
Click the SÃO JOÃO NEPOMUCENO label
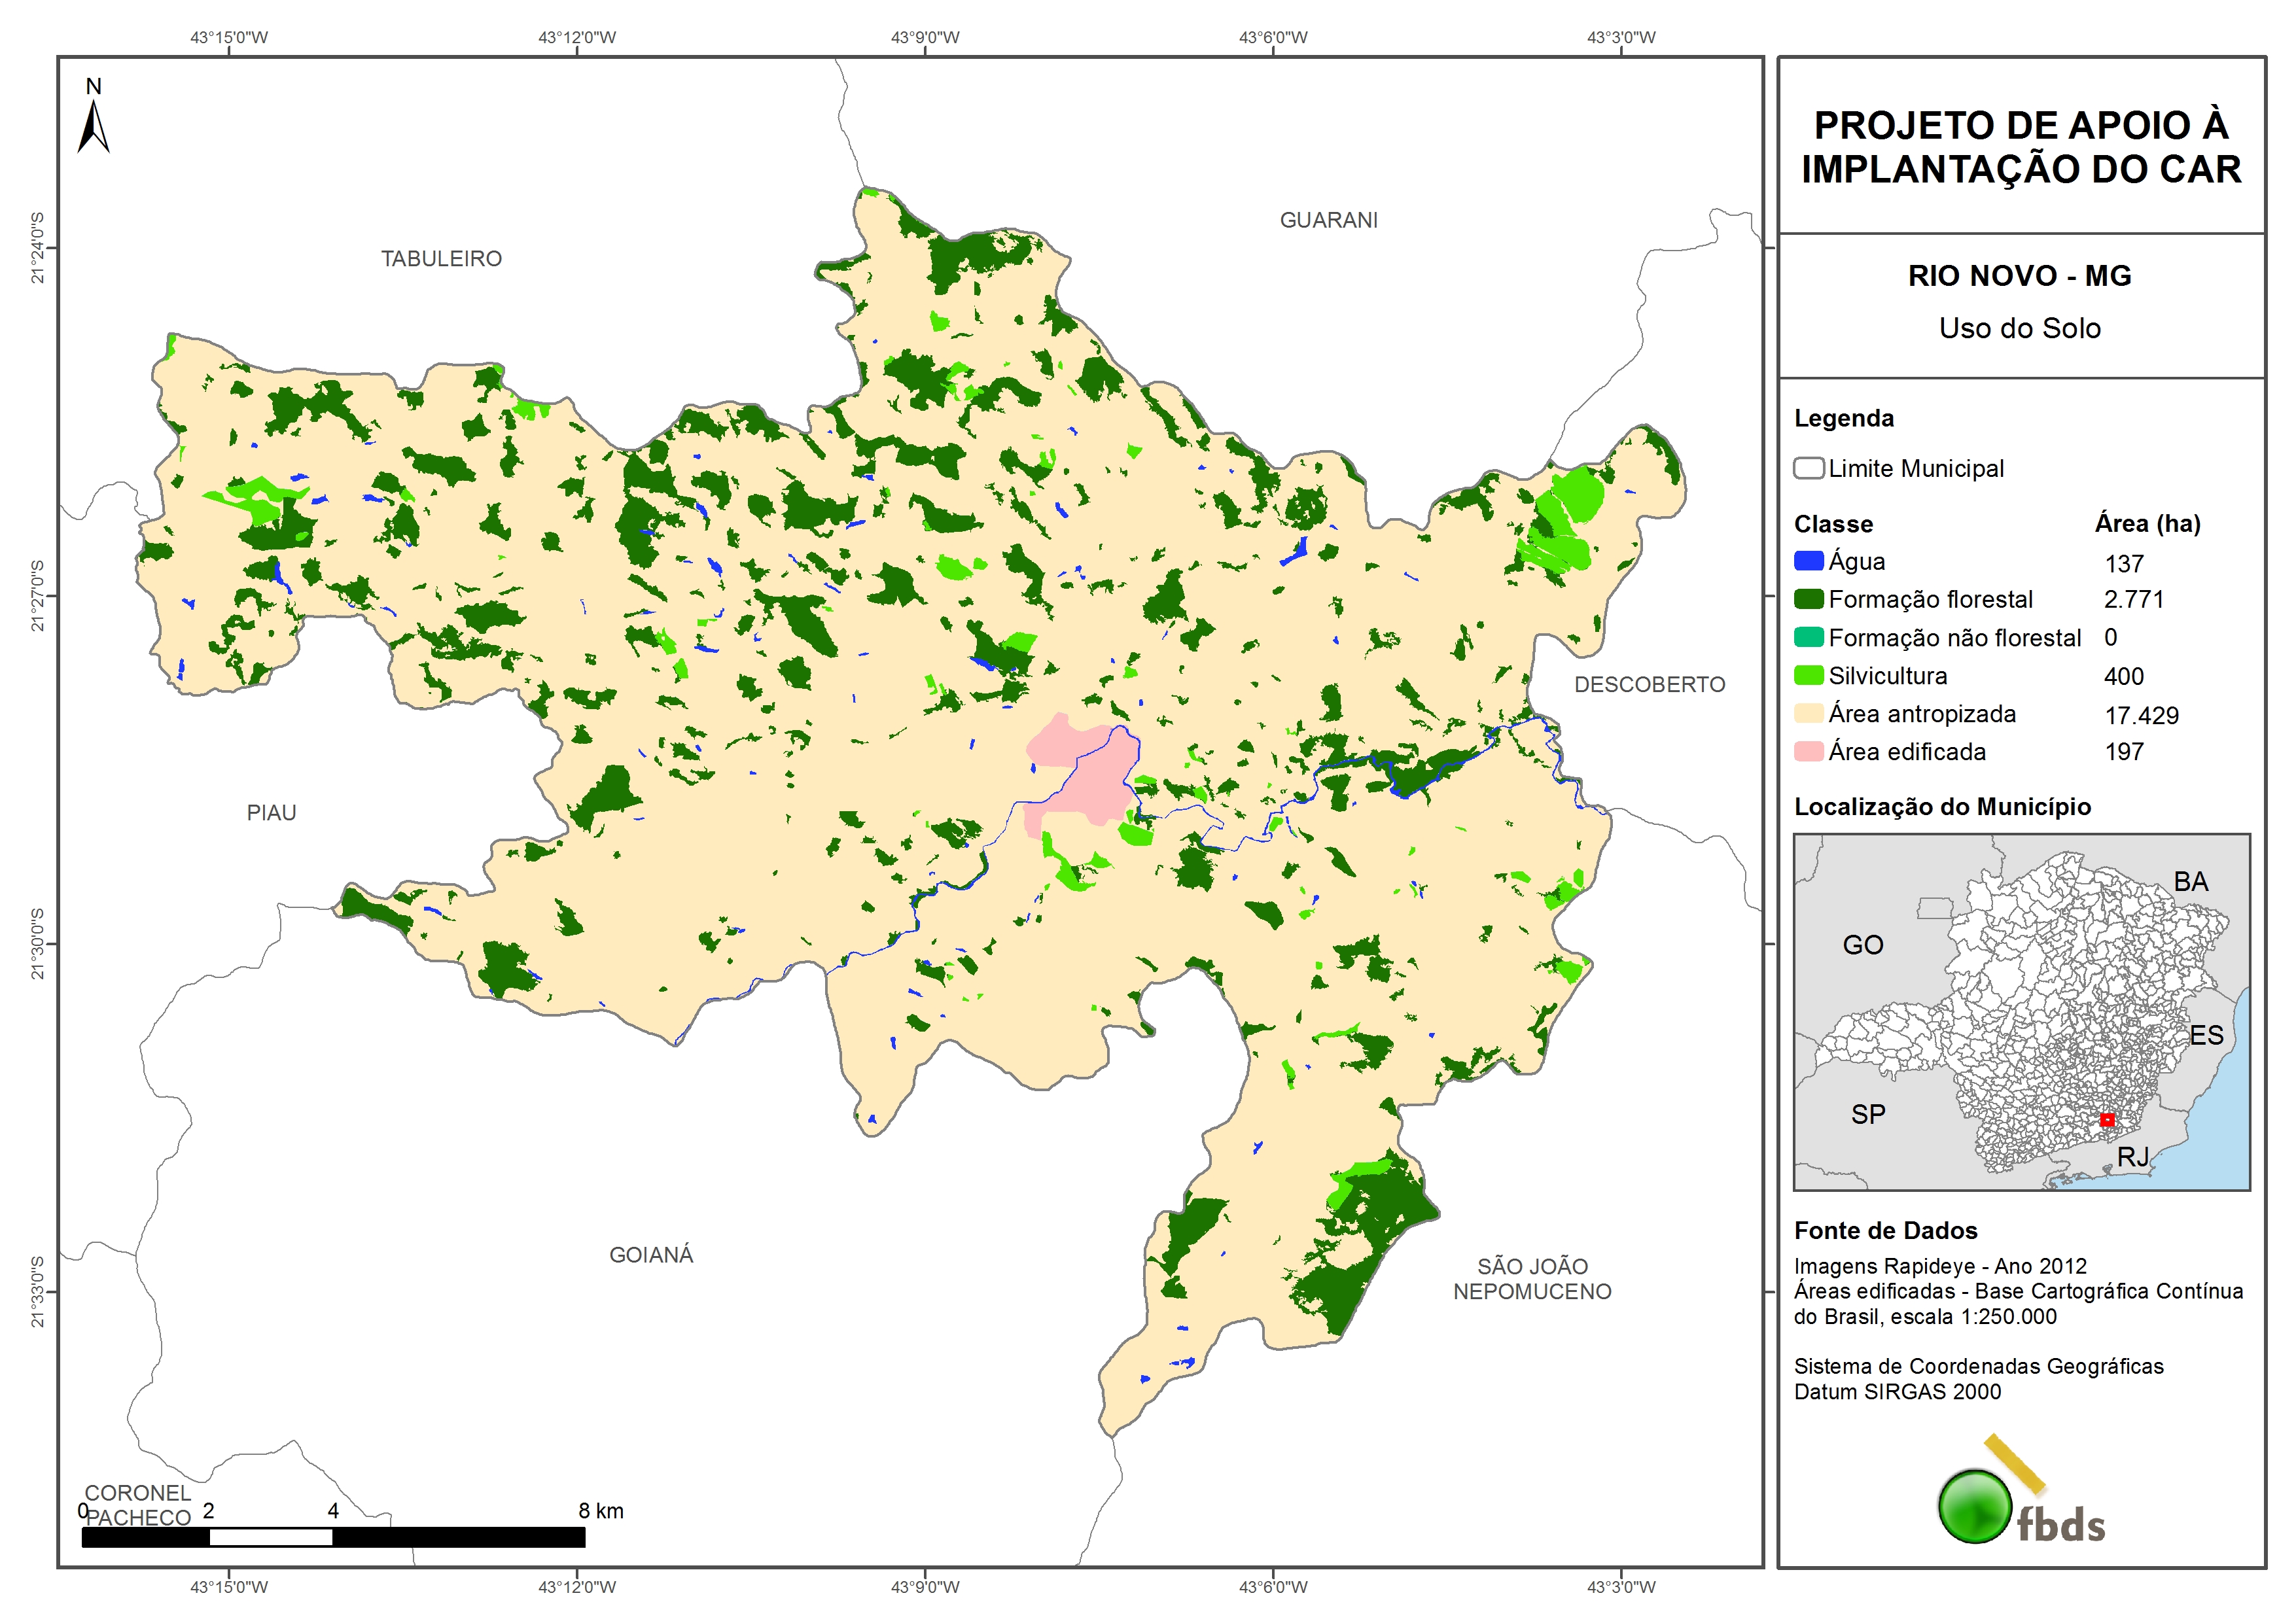click(1532, 1279)
